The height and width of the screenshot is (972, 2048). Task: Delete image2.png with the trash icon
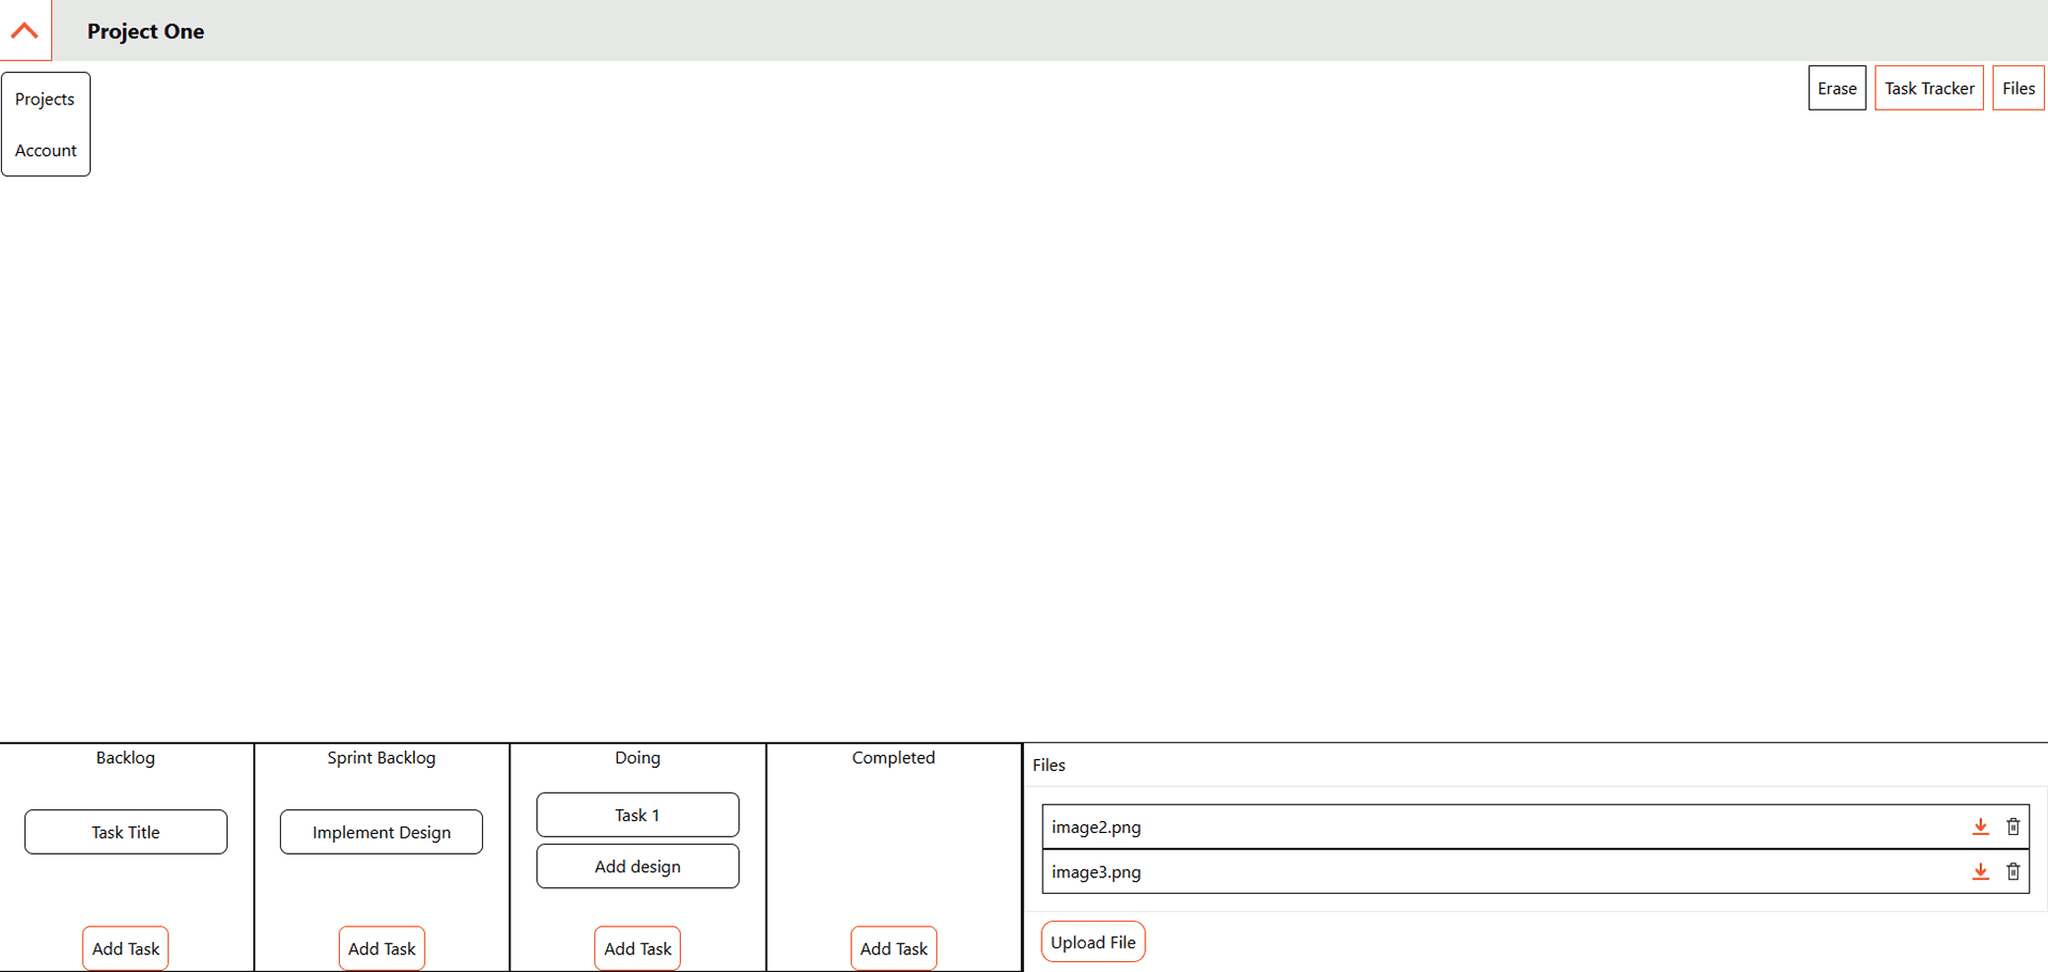click(x=2013, y=827)
